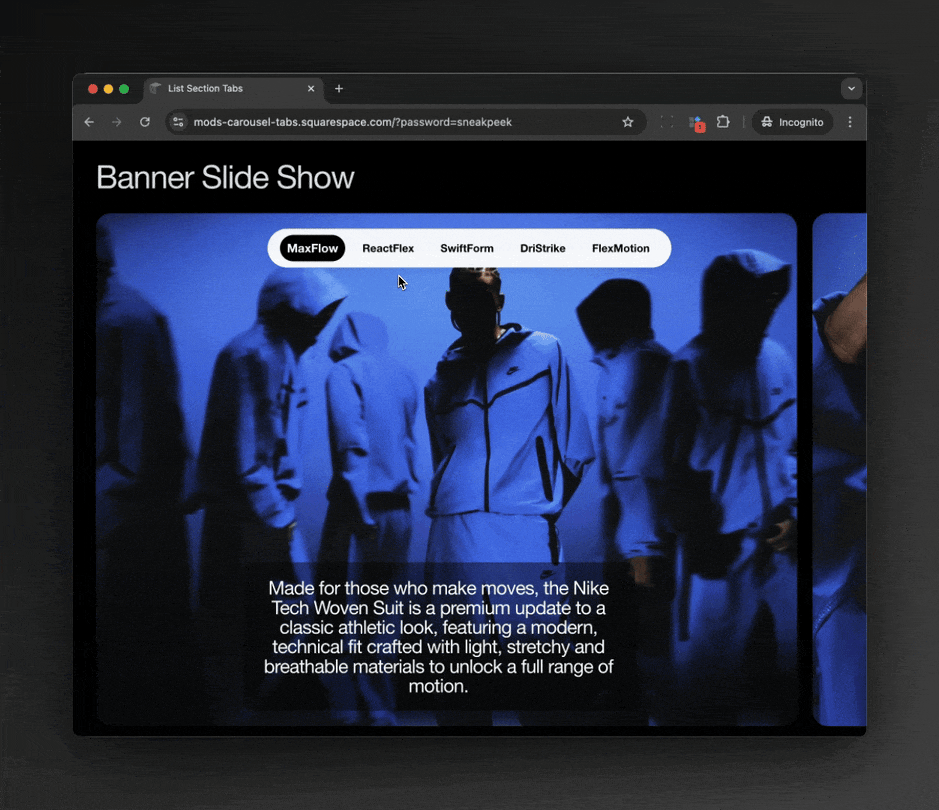Show the FlexMotion slide tab

pyautogui.click(x=620, y=248)
